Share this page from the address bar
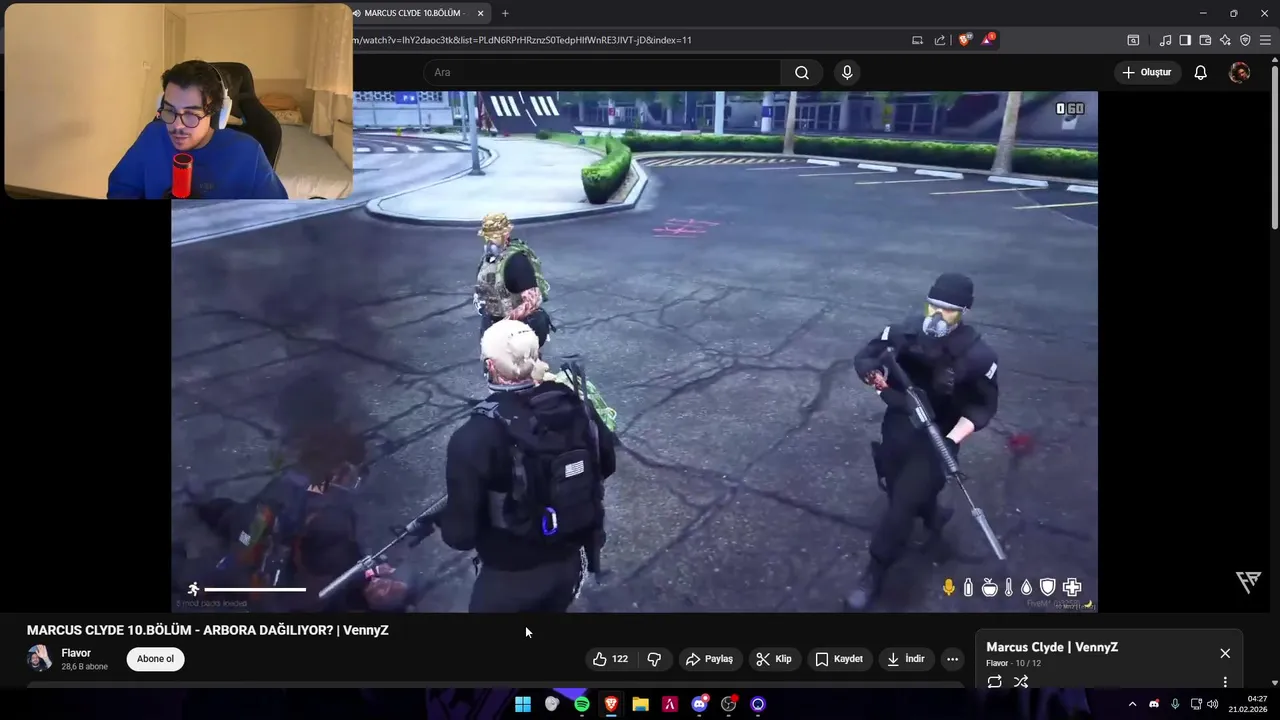Viewport: 1280px width, 720px height. [940, 40]
